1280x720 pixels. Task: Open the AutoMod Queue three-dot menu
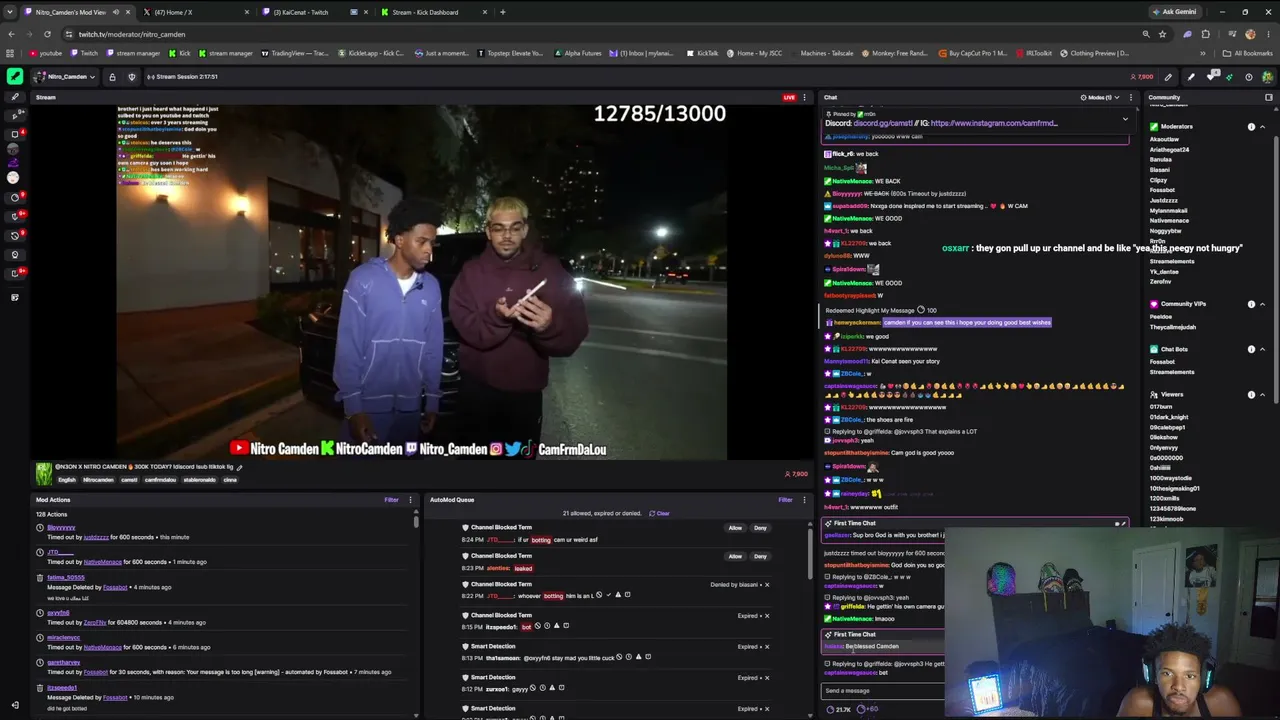(x=804, y=499)
